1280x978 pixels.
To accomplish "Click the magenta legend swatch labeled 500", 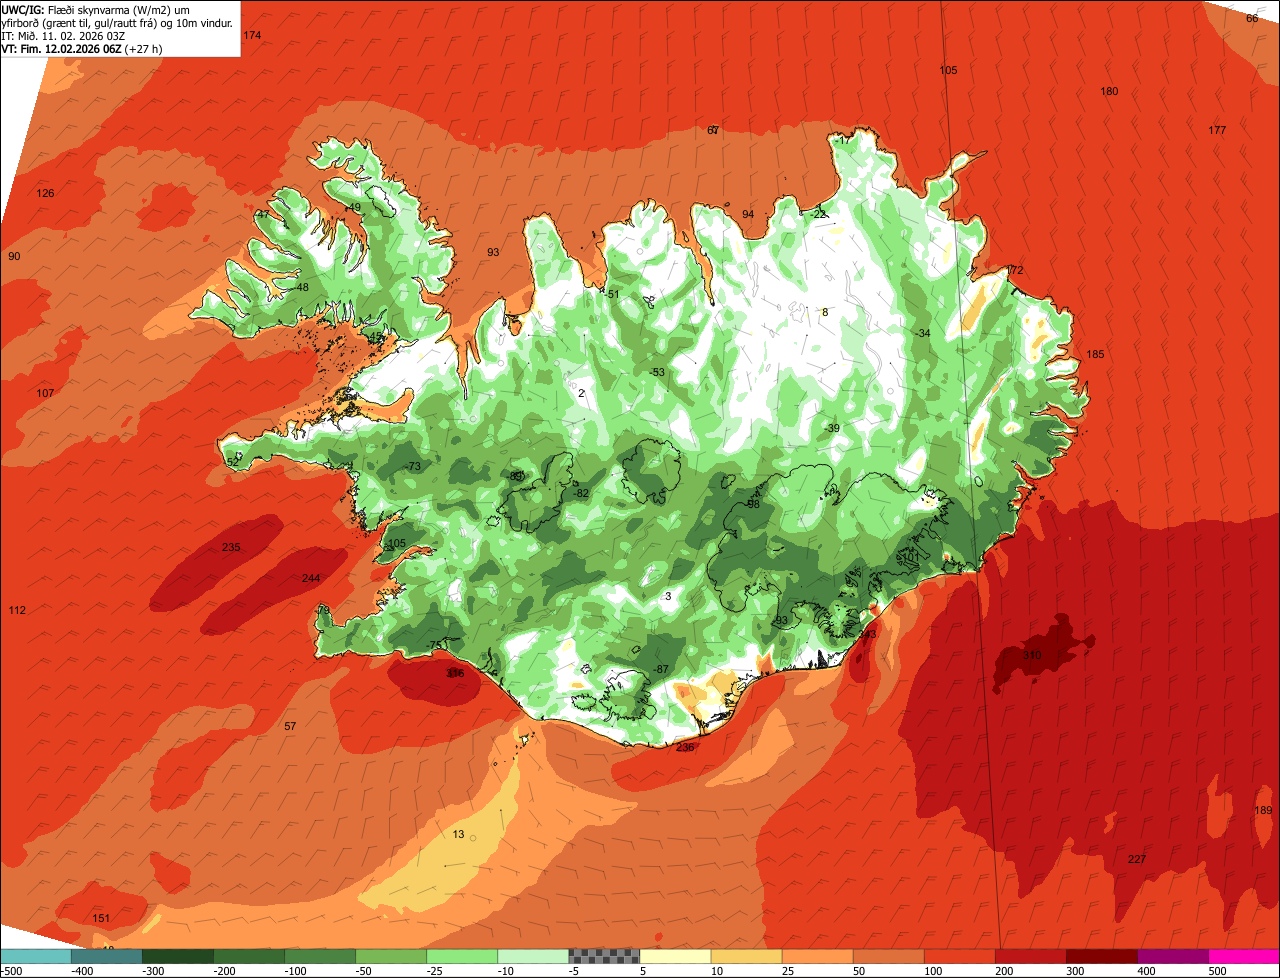I will click(1243, 956).
